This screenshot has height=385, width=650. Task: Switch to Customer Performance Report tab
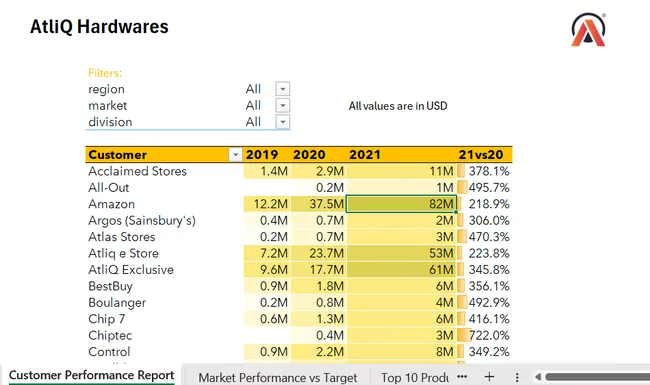(91, 375)
